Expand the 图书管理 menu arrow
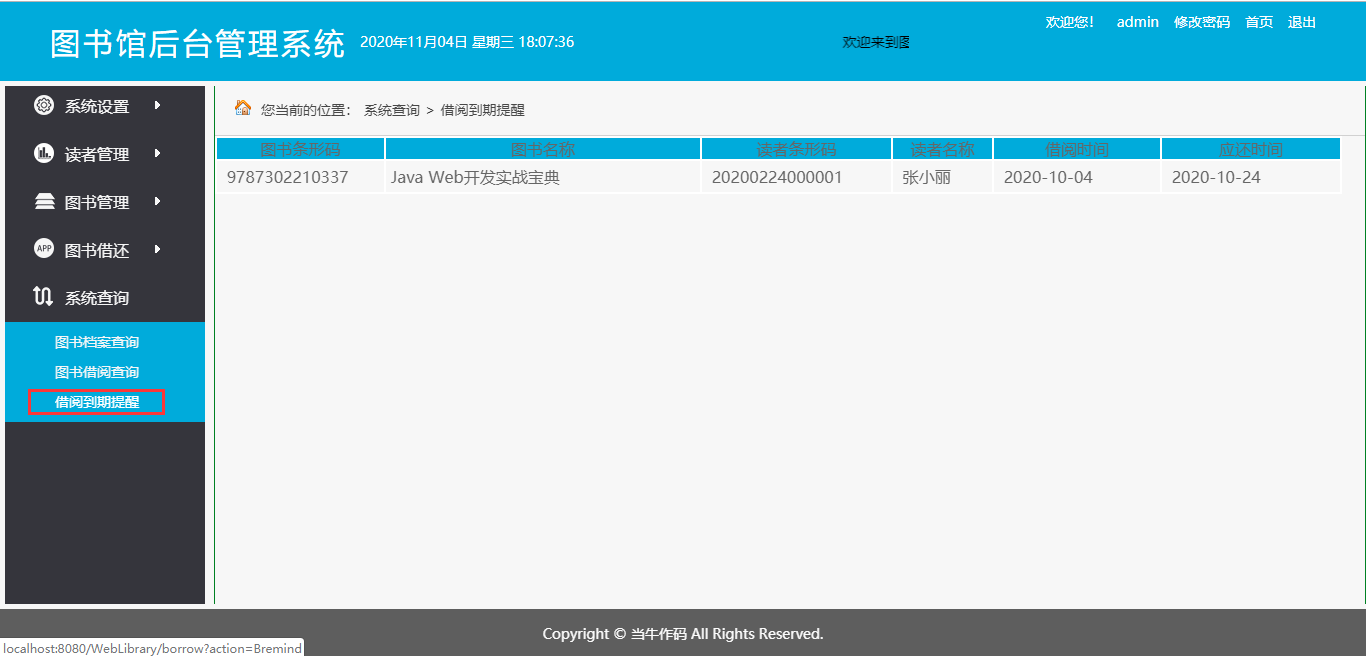Viewport: 1366px width, 656px height. pos(157,201)
